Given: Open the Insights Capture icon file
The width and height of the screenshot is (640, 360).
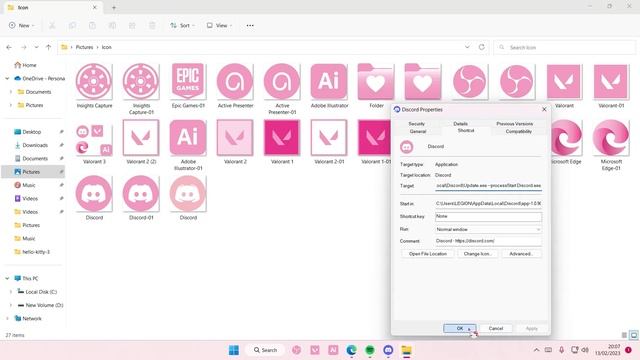Looking at the screenshot, I should 94,86.
